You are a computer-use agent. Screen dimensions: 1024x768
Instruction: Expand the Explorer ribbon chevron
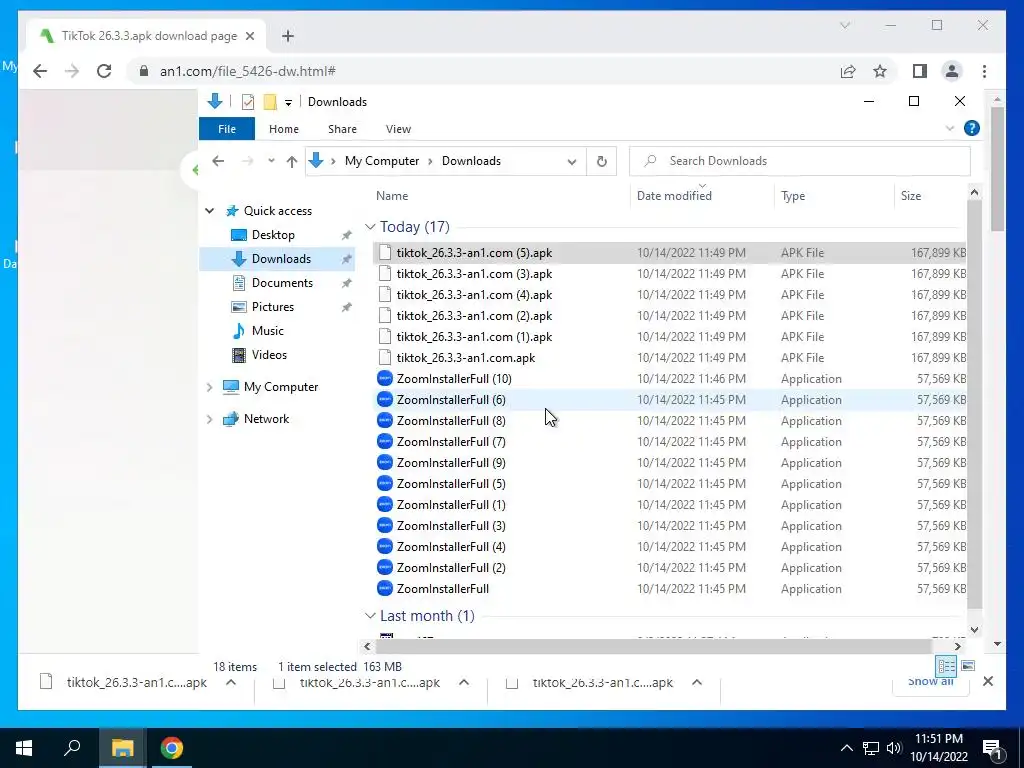(950, 129)
